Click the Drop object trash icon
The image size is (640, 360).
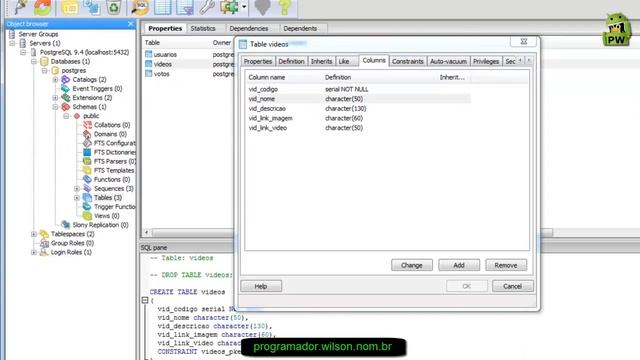tap(114, 7)
